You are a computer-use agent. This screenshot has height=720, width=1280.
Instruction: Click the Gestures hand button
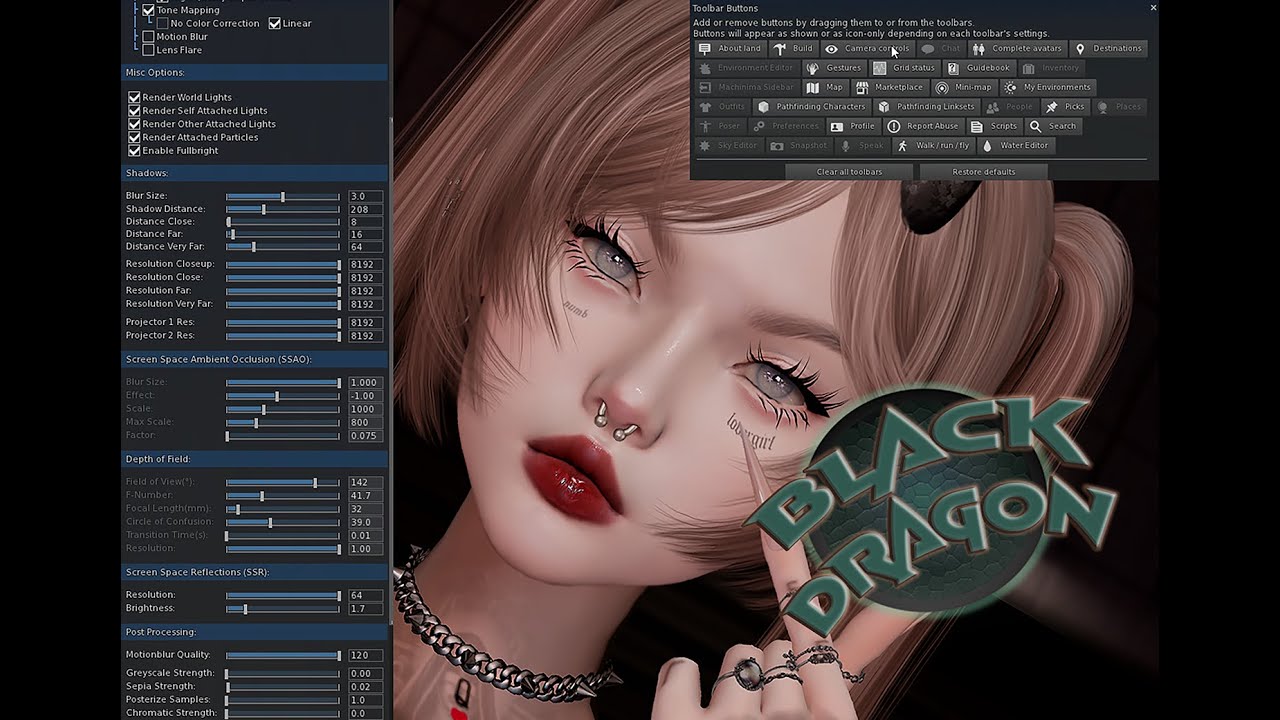(834, 68)
